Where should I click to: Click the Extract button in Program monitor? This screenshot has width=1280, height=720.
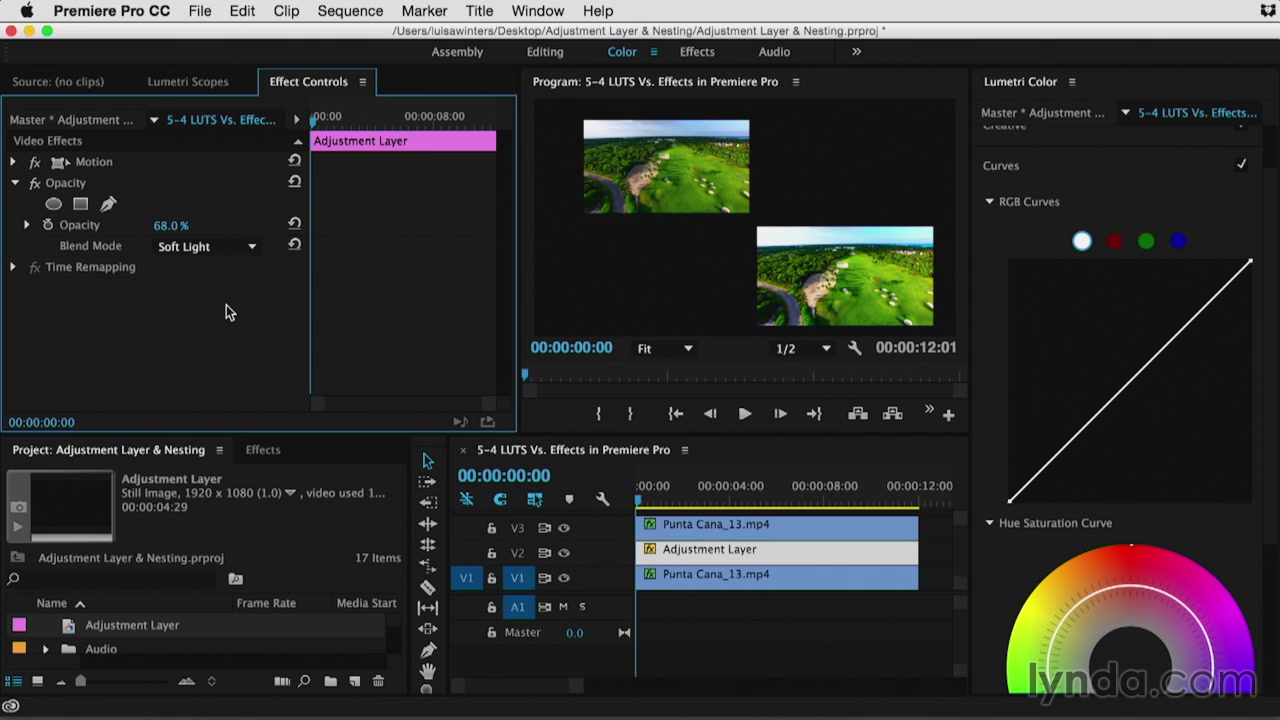point(893,414)
